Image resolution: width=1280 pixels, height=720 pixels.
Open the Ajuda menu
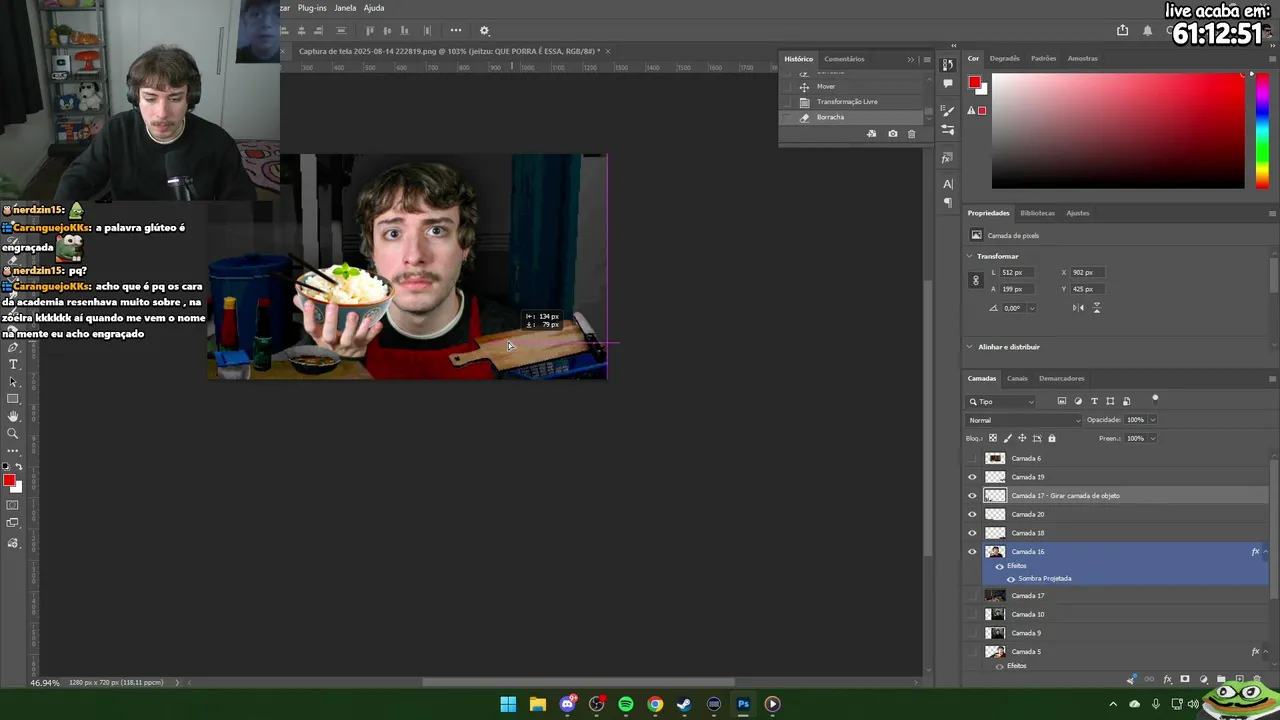tap(374, 8)
